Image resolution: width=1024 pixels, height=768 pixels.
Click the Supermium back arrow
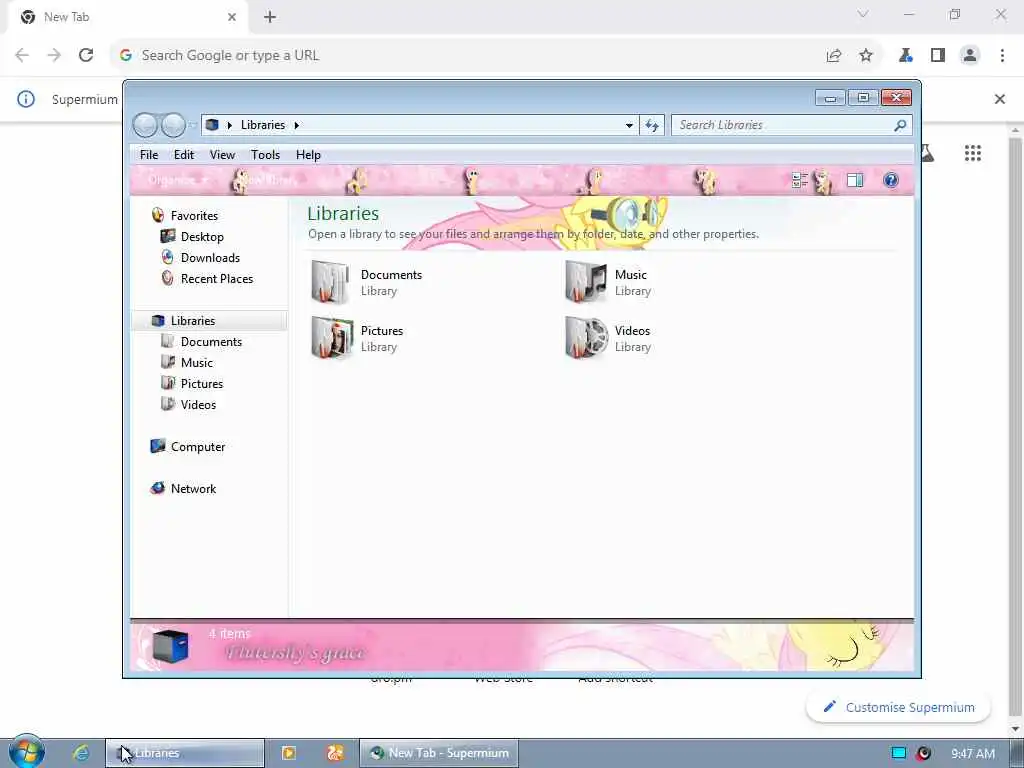click(x=22, y=55)
